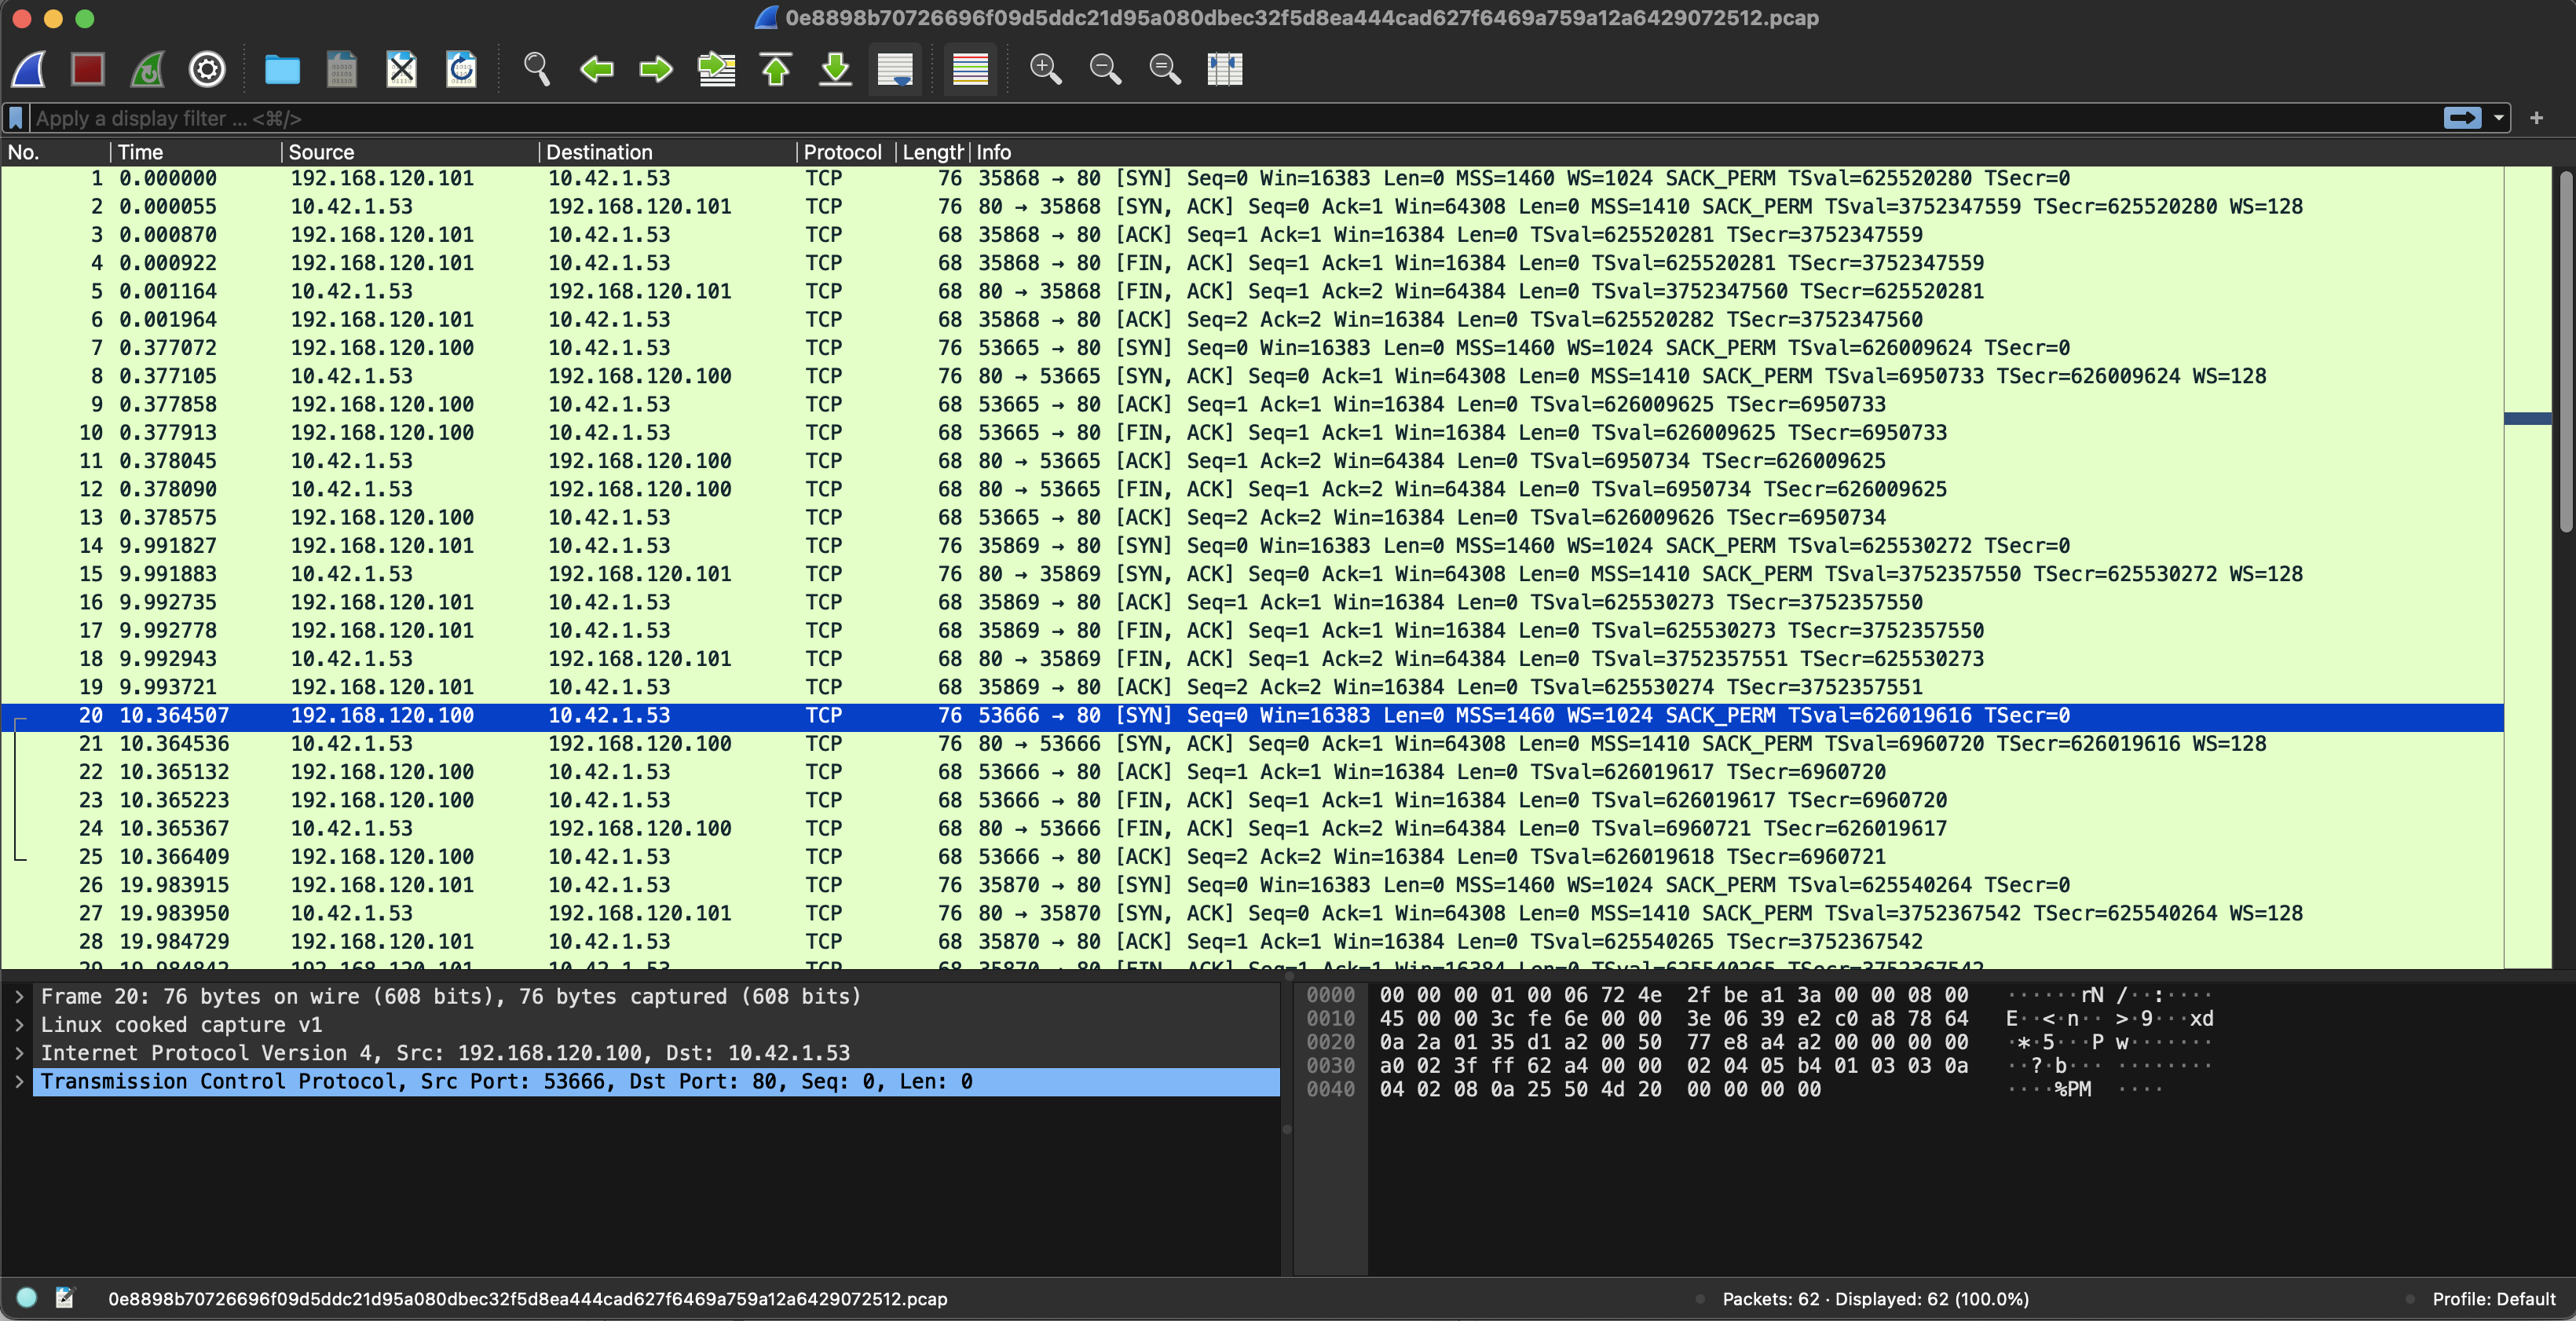Sort by the Destination column header
The image size is (2576, 1321).
(x=668, y=152)
